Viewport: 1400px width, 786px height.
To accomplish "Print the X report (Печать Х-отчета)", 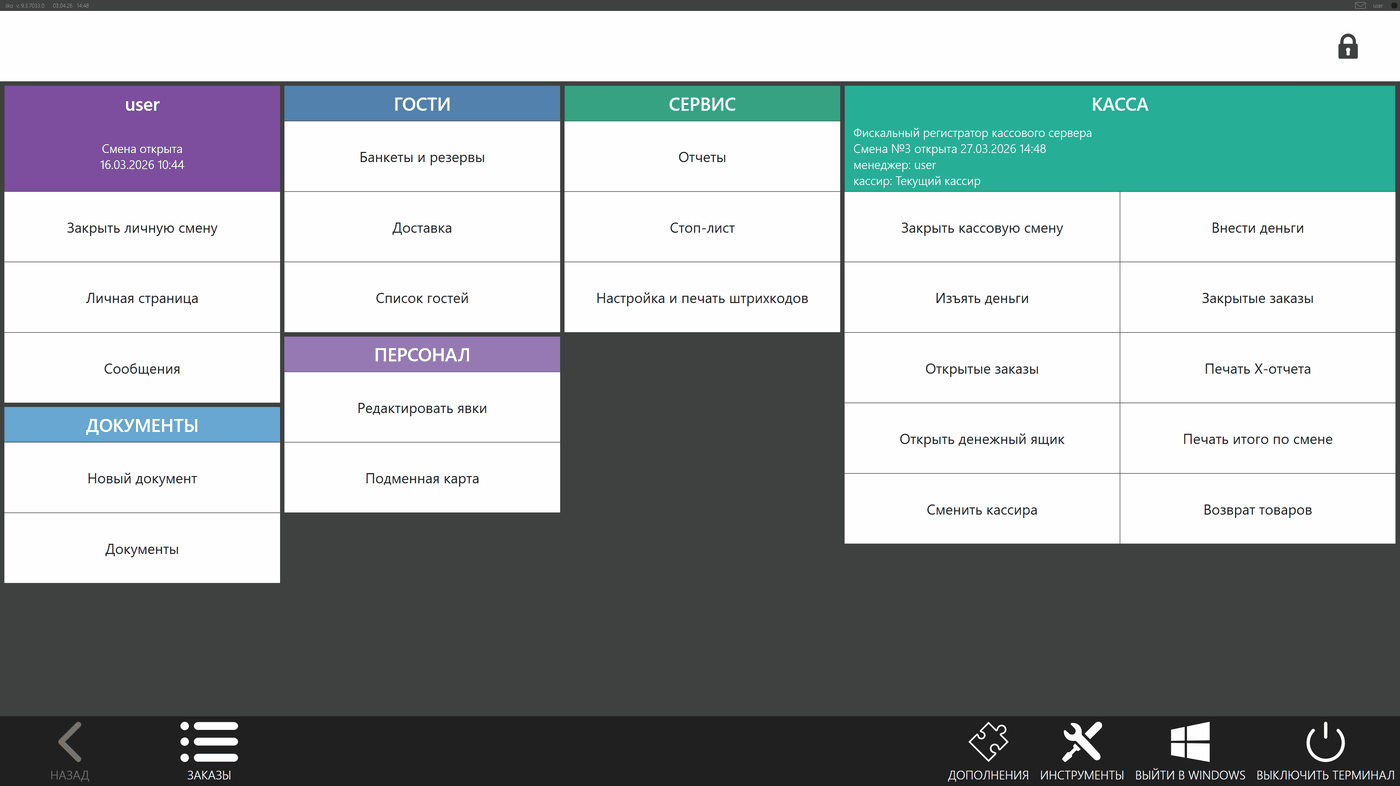I will [x=1257, y=369].
